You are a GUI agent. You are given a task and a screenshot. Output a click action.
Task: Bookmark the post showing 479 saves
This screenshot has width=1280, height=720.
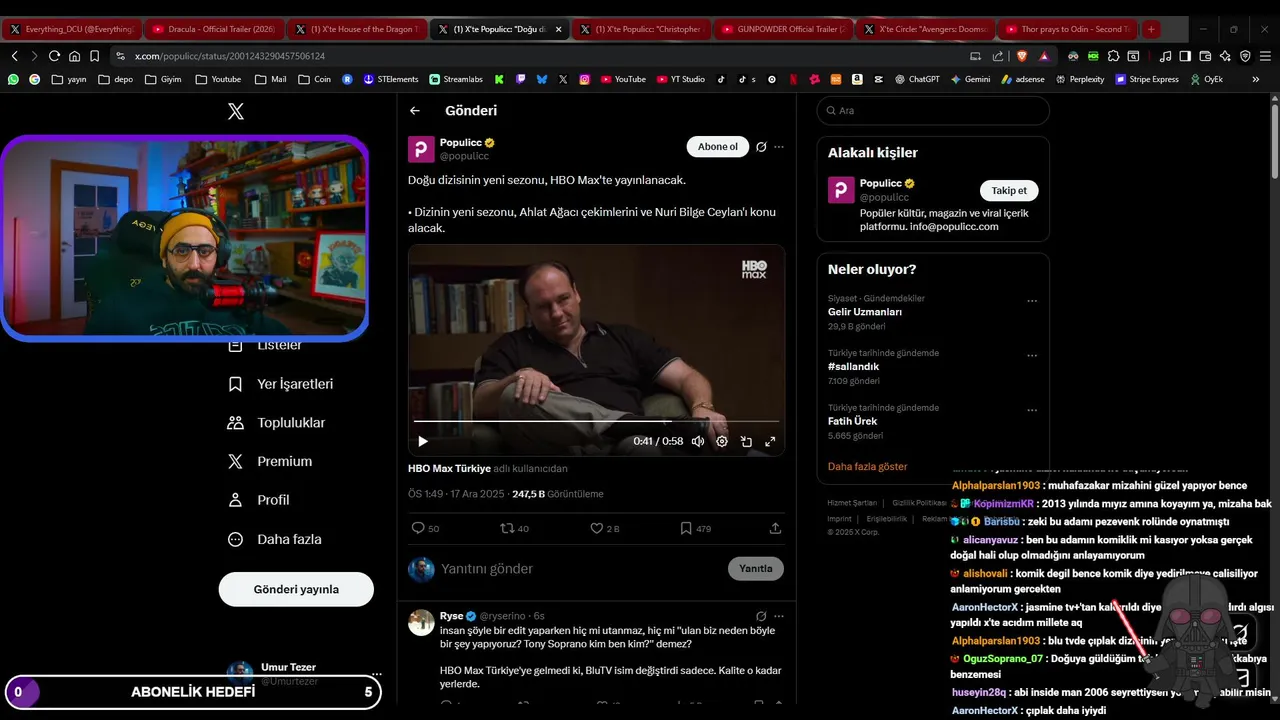pyautogui.click(x=695, y=528)
